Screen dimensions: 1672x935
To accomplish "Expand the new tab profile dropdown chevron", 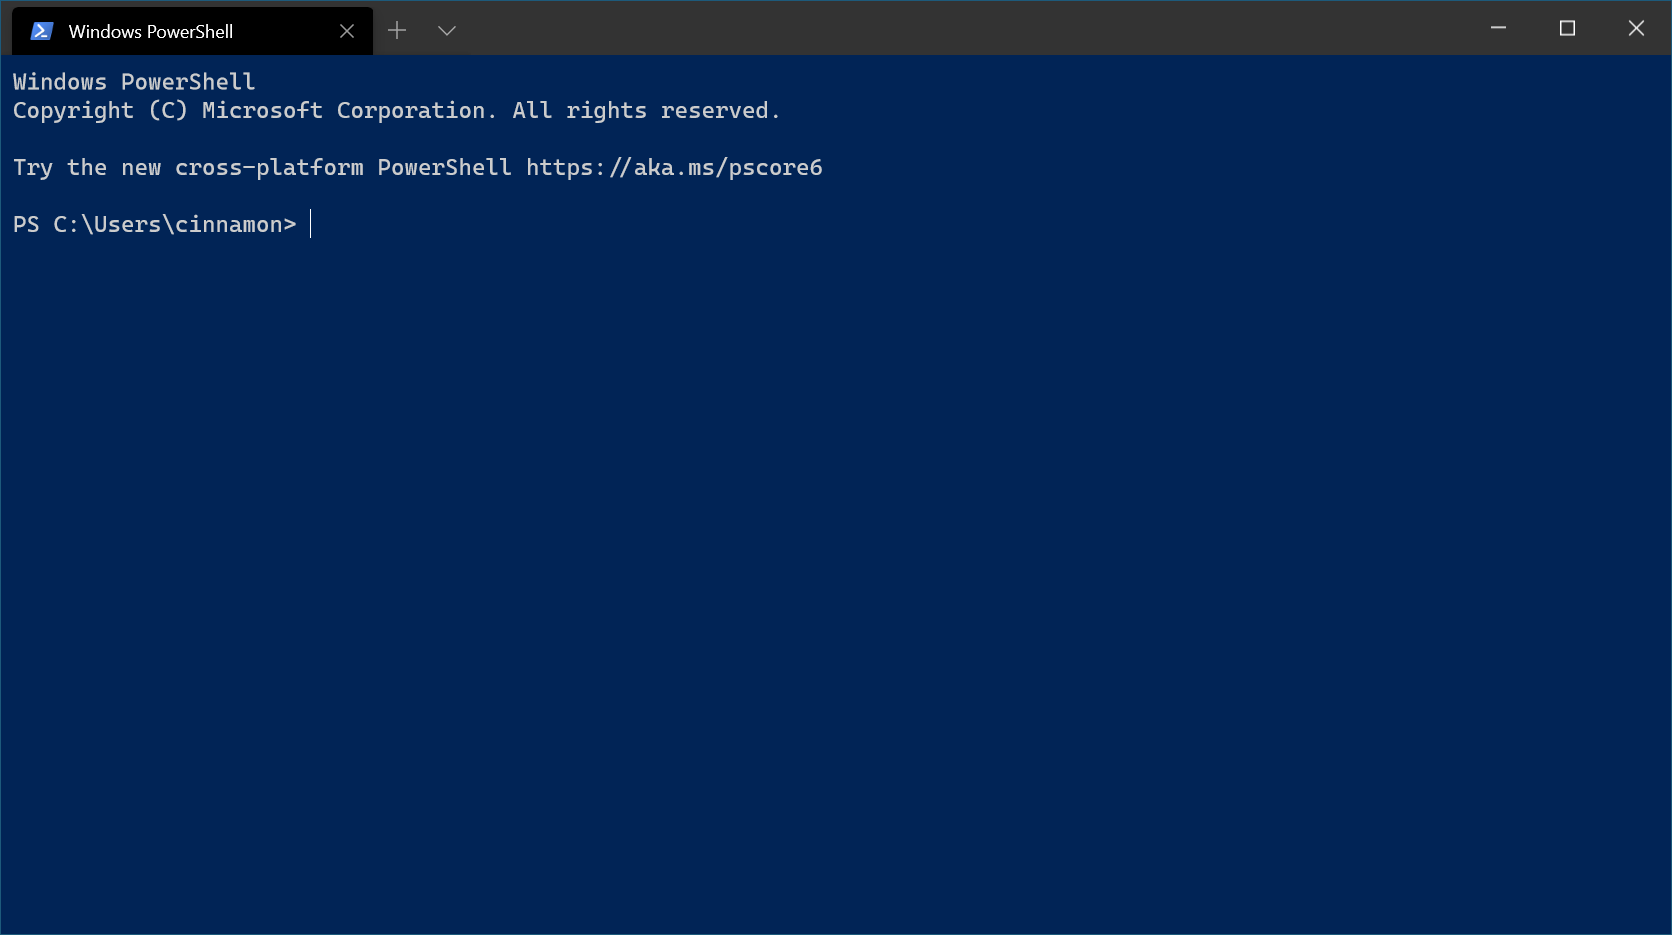I will pyautogui.click(x=447, y=31).
